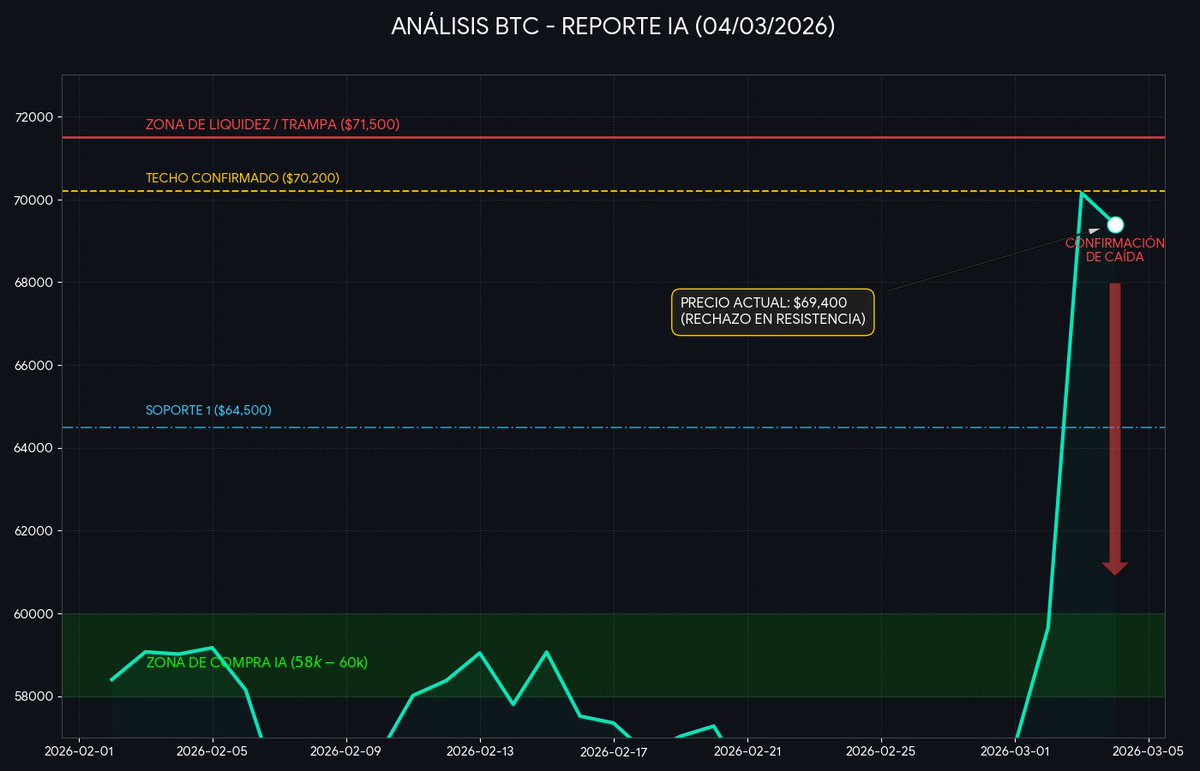Click the 2026-02-21 date label
This screenshot has width=1200, height=771.
748,752
